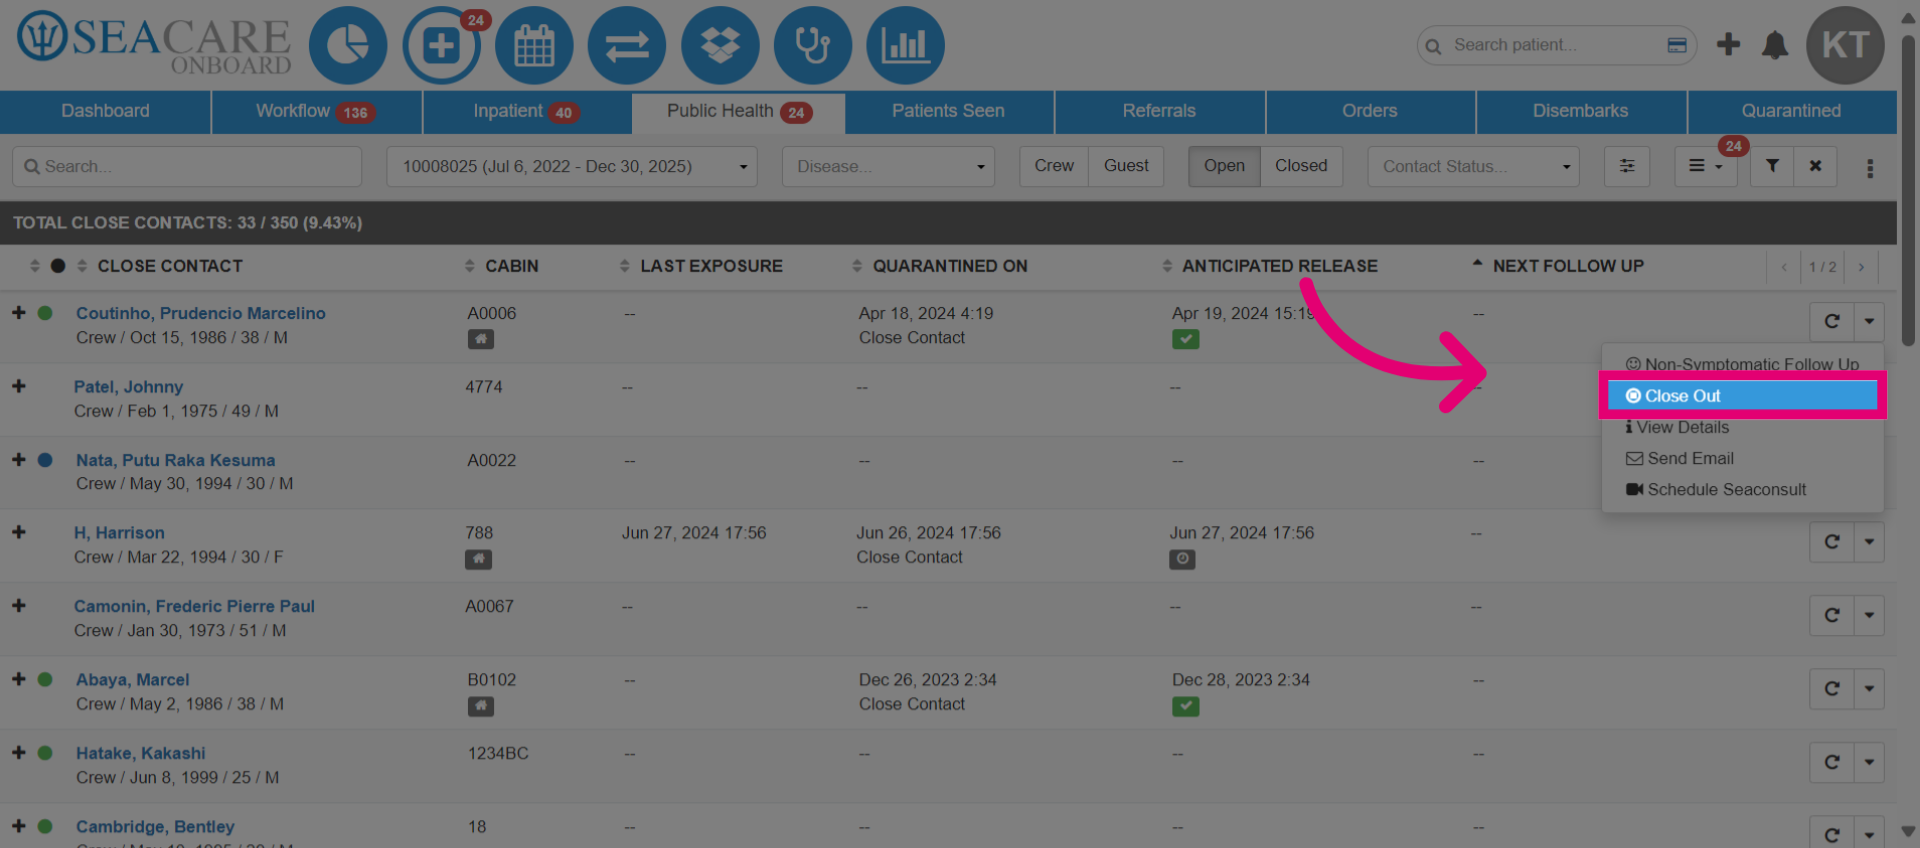This screenshot has width=1920, height=848.
Task: Expand plus for Patel, Johnny
Action: (19, 386)
